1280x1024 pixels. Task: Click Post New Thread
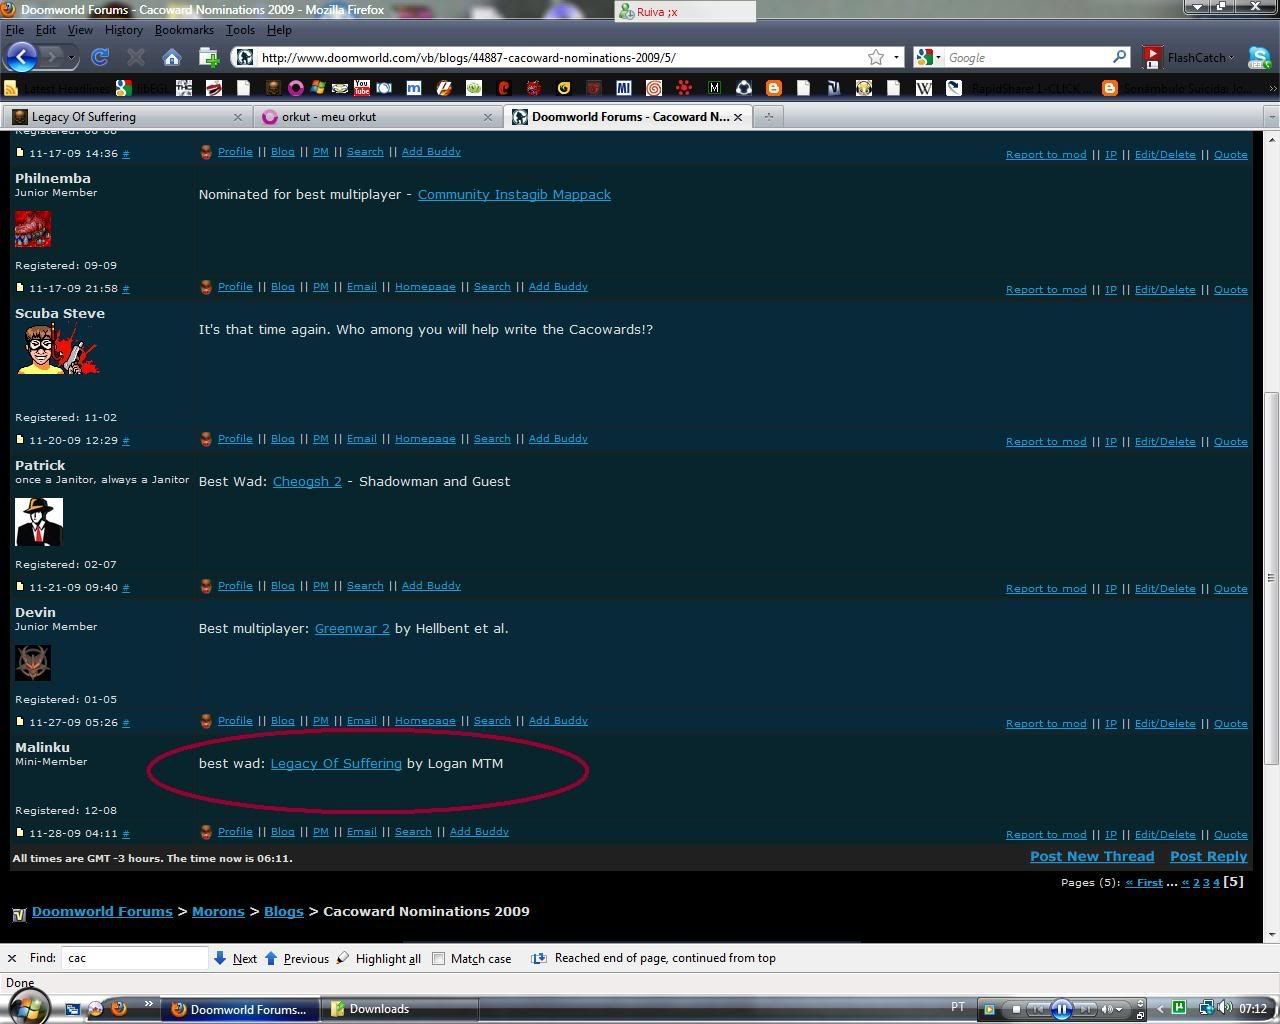pos(1092,856)
